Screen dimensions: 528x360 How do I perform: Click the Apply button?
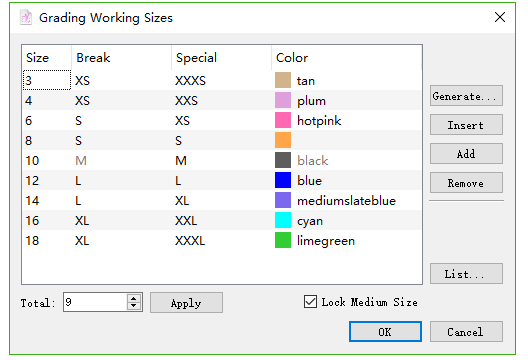[186, 303]
